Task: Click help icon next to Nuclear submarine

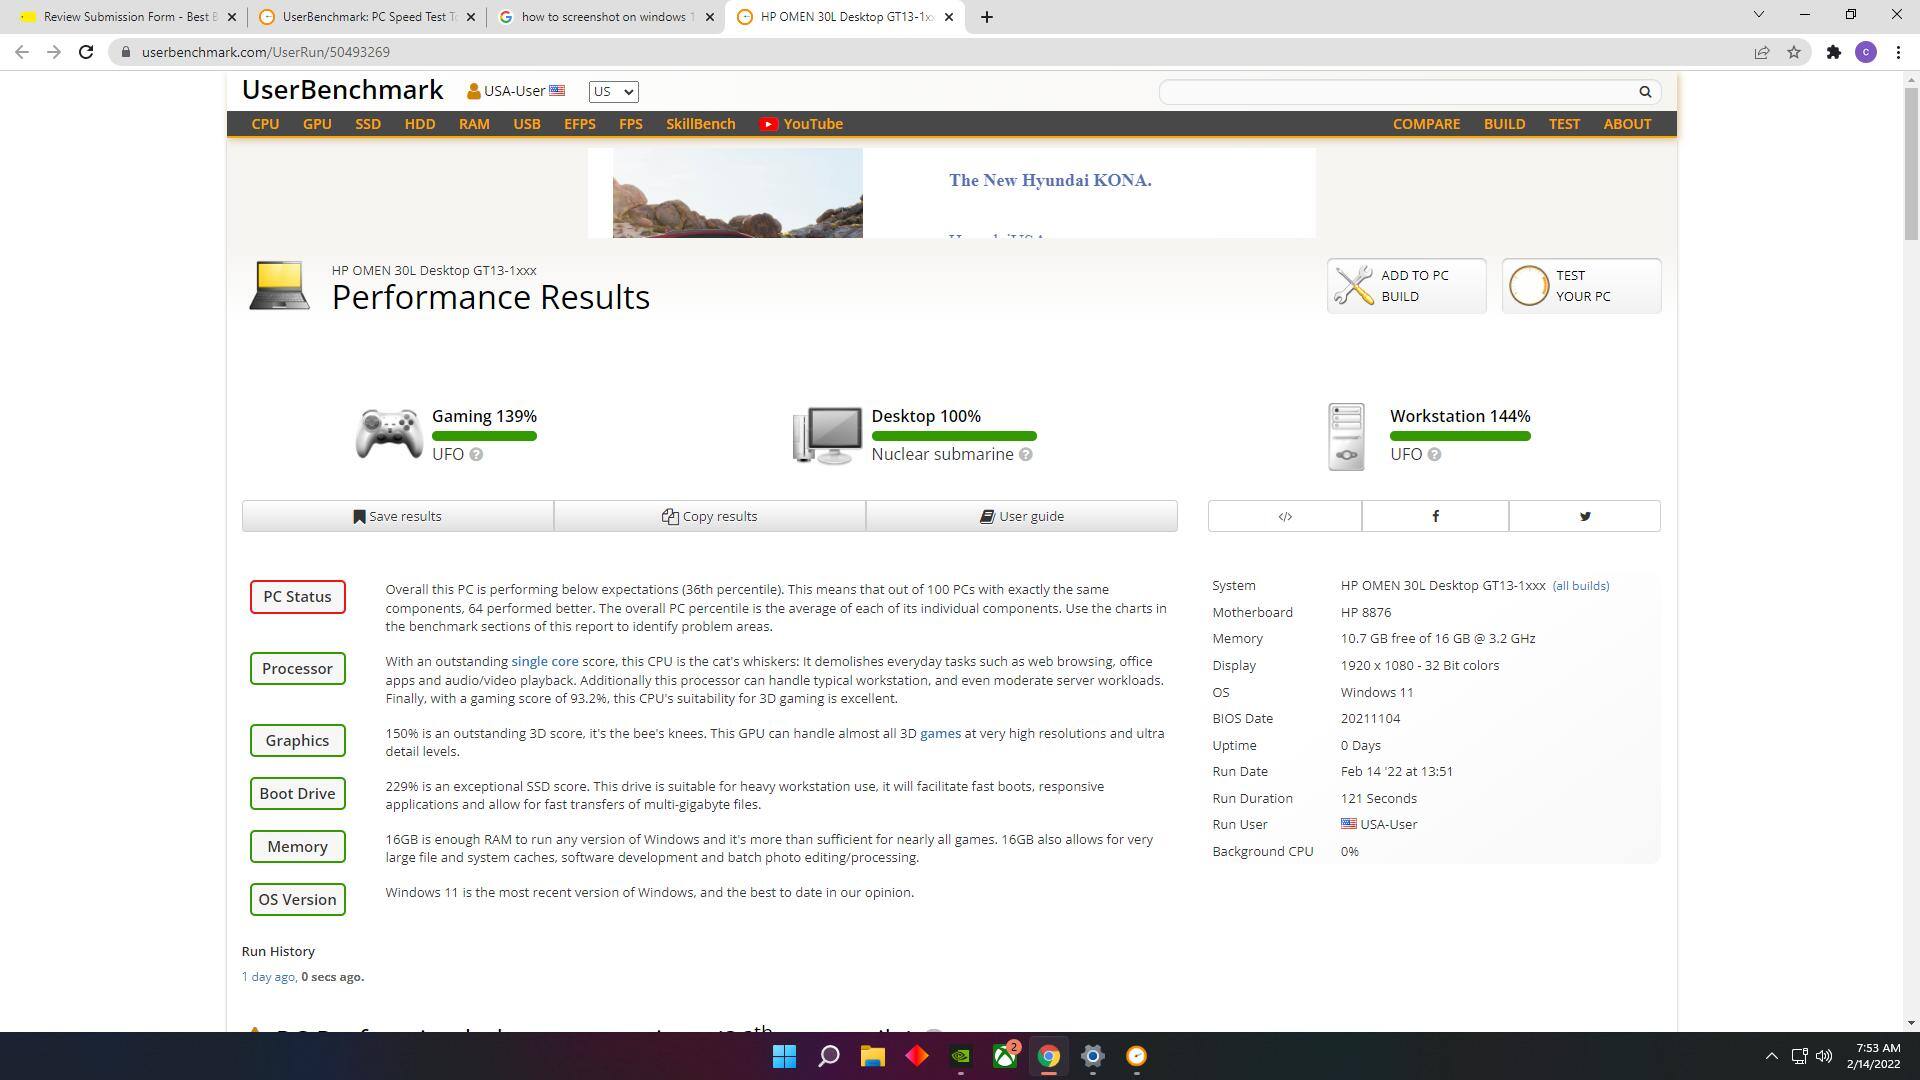Action: click(x=1026, y=455)
